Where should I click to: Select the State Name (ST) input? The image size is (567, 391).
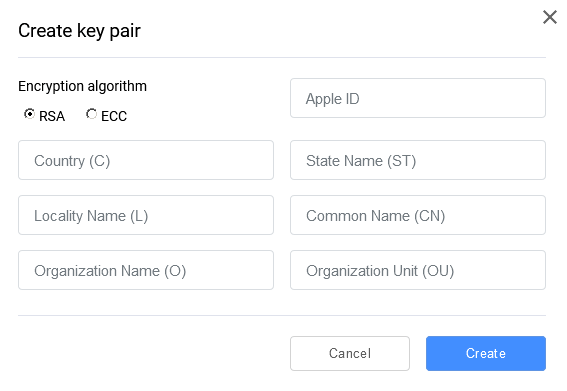418,160
